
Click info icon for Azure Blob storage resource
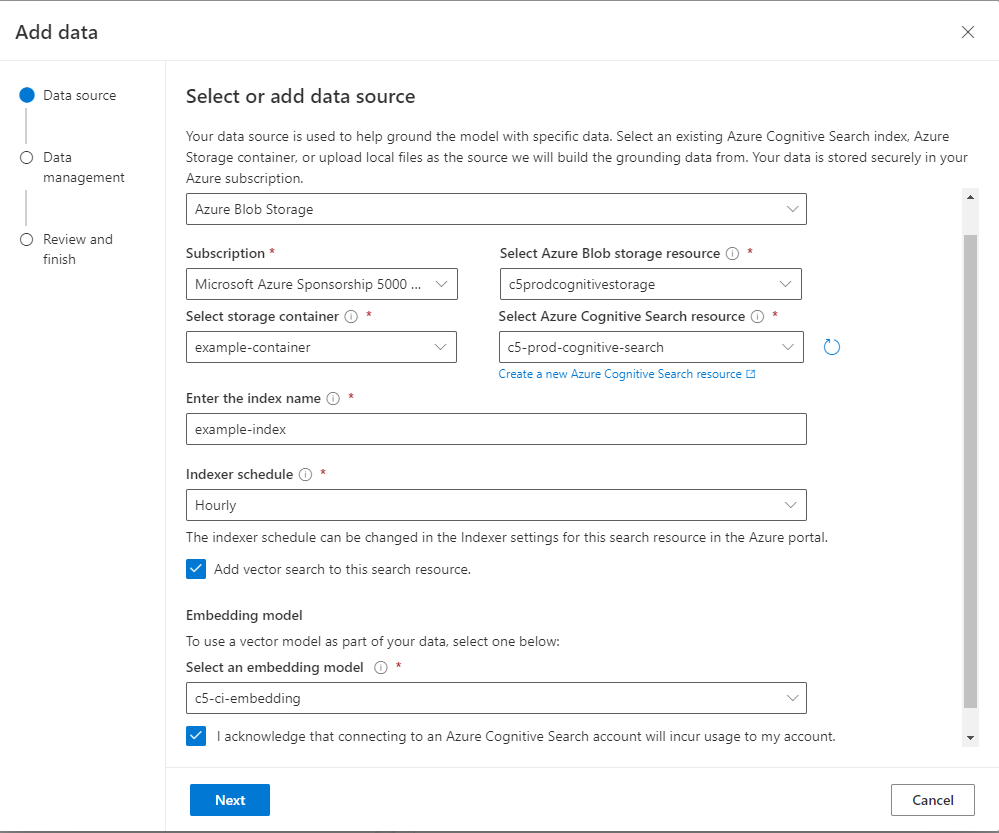pos(732,253)
